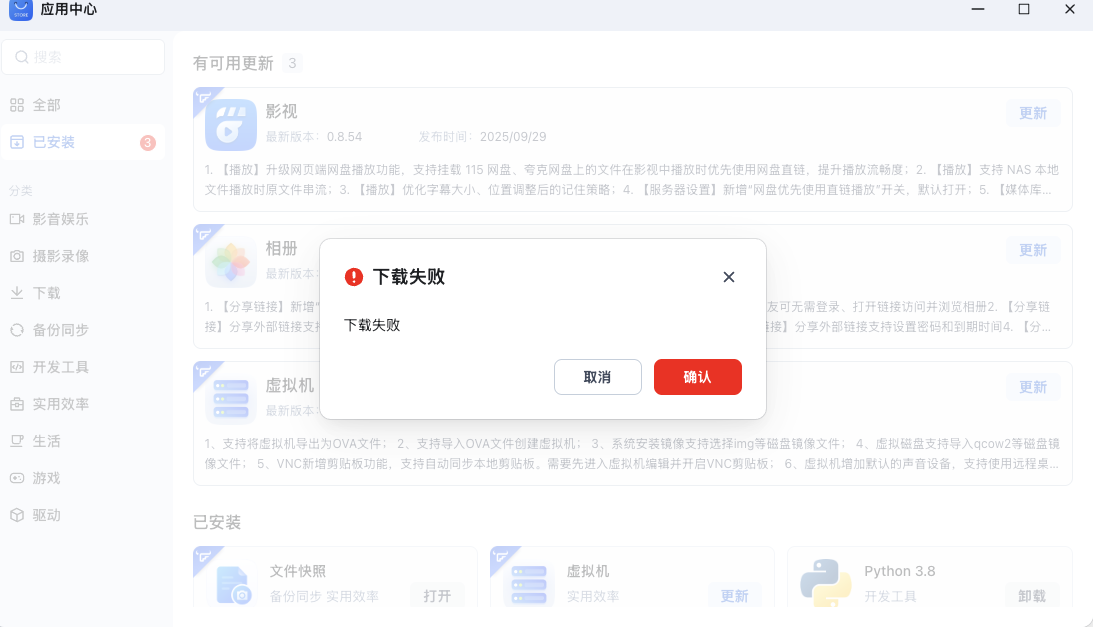This screenshot has width=1093, height=627.
Task: Update the 相册 app
Action: 1033,250
